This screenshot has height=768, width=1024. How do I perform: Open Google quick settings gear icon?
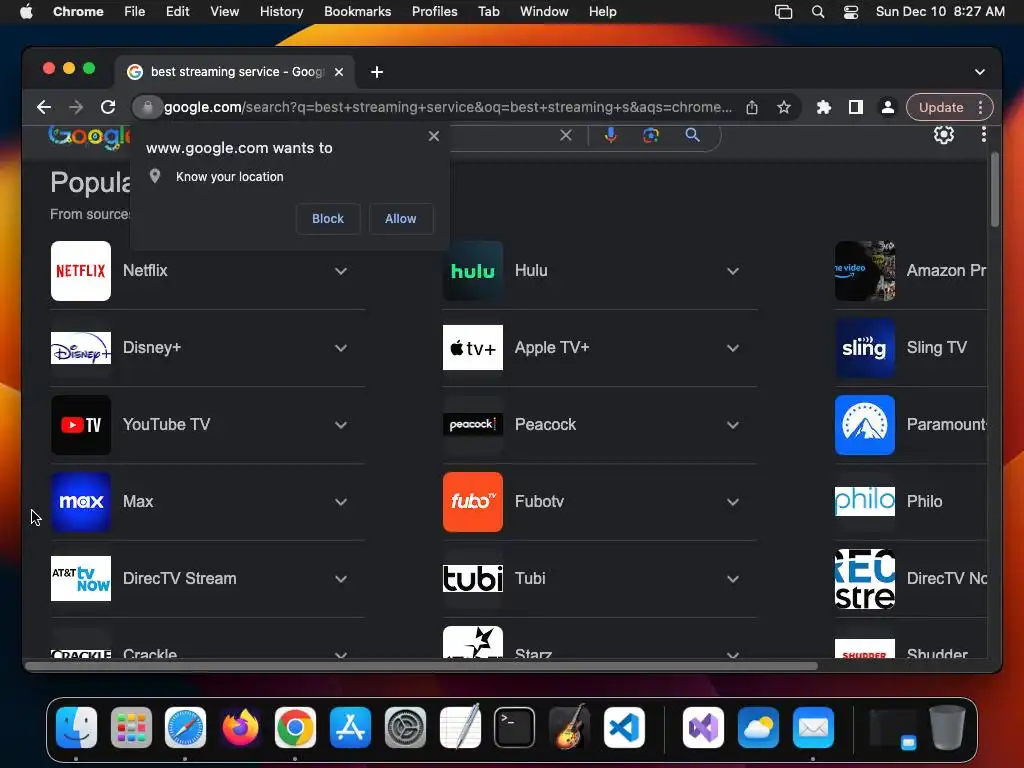coord(944,135)
